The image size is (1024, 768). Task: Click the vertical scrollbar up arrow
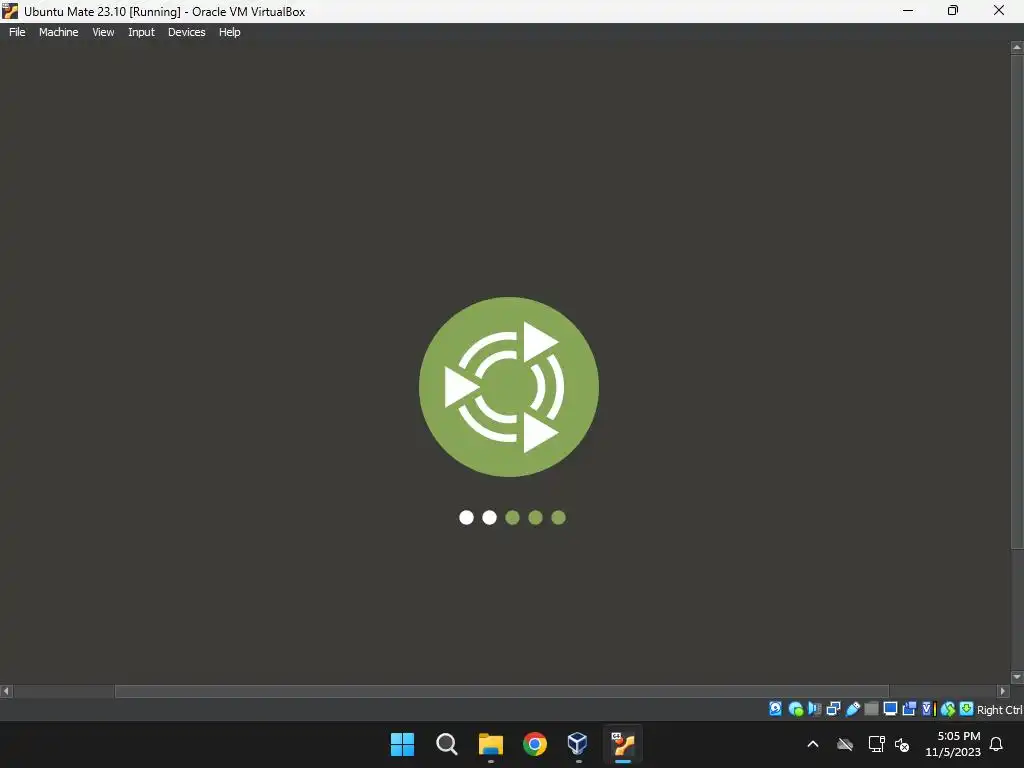(1017, 48)
